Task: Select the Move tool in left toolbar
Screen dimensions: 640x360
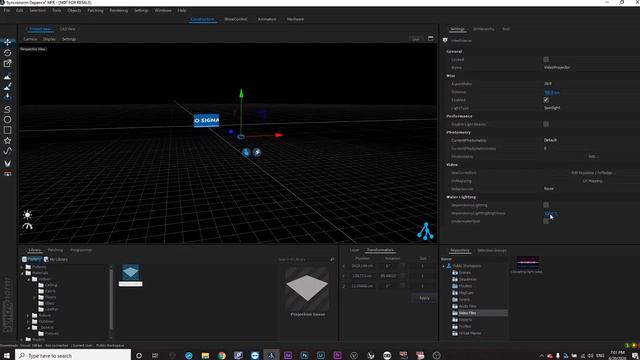Action: [x=7, y=42]
